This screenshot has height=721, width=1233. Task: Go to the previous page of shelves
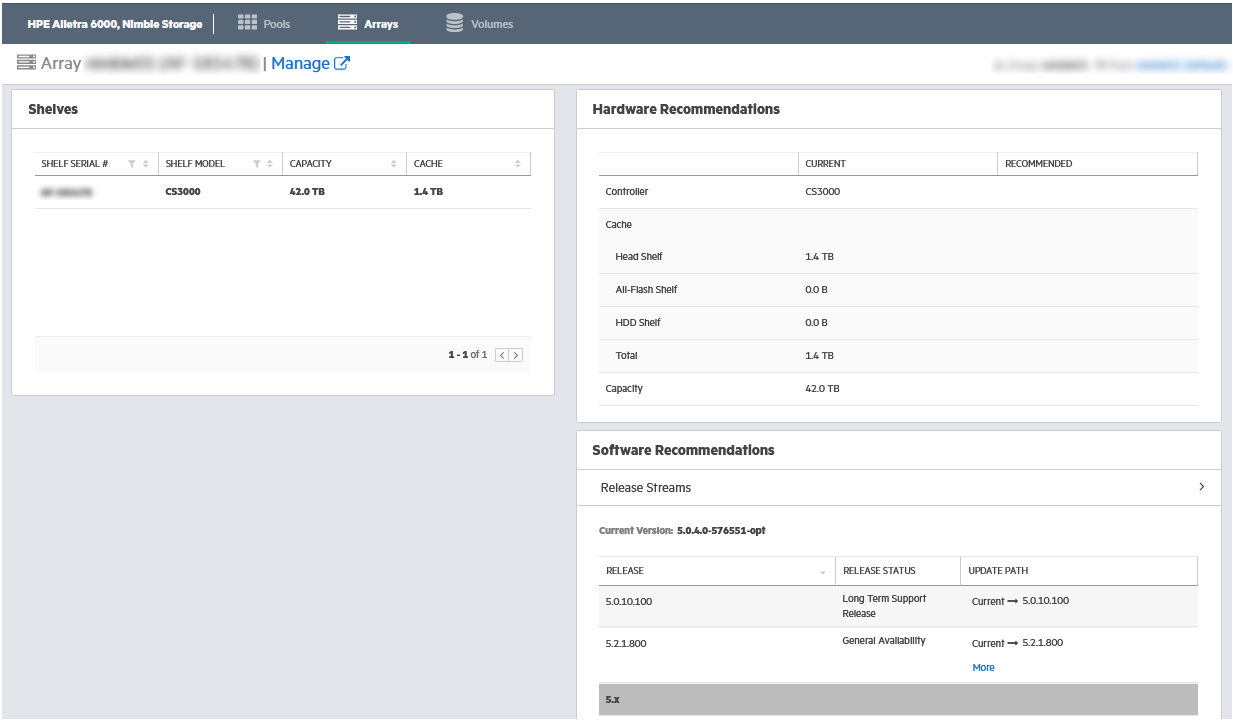pyautogui.click(x=502, y=355)
